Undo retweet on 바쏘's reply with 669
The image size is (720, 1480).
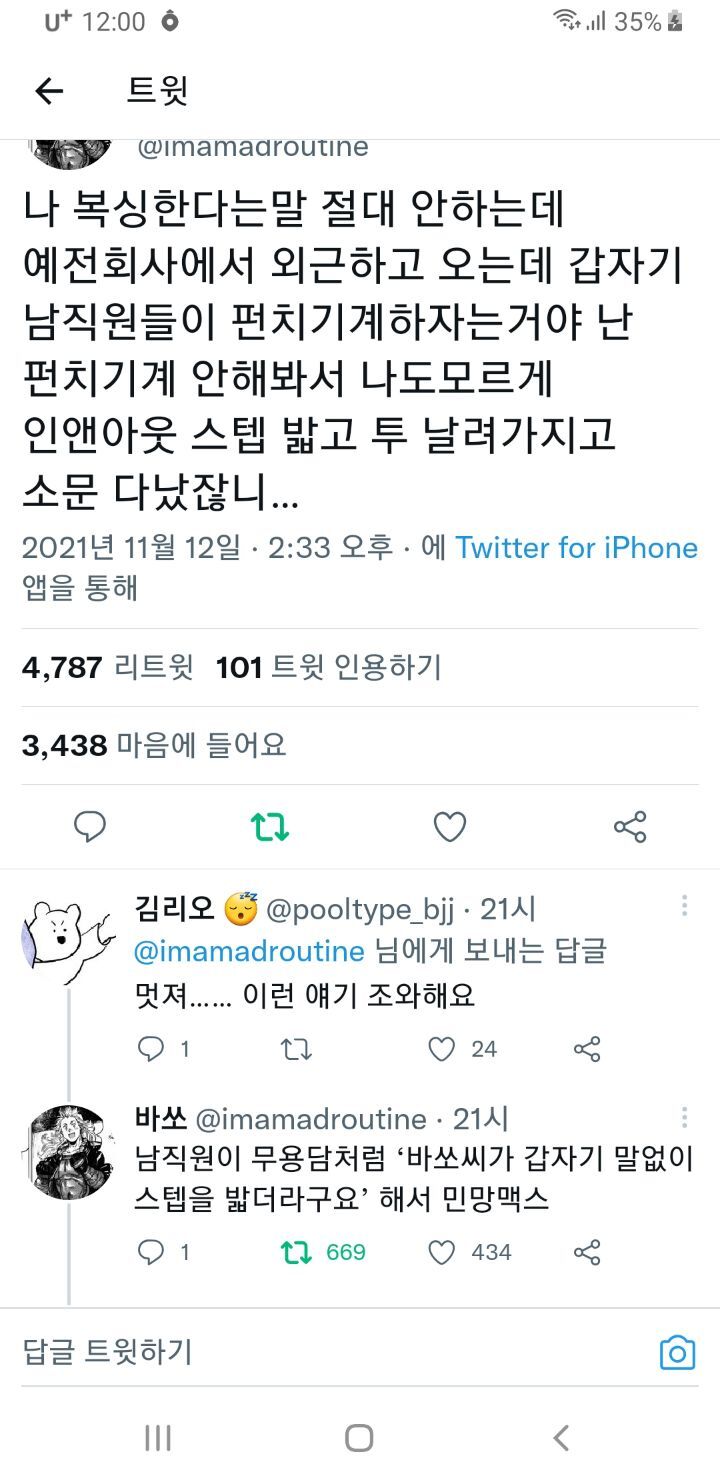point(295,1251)
